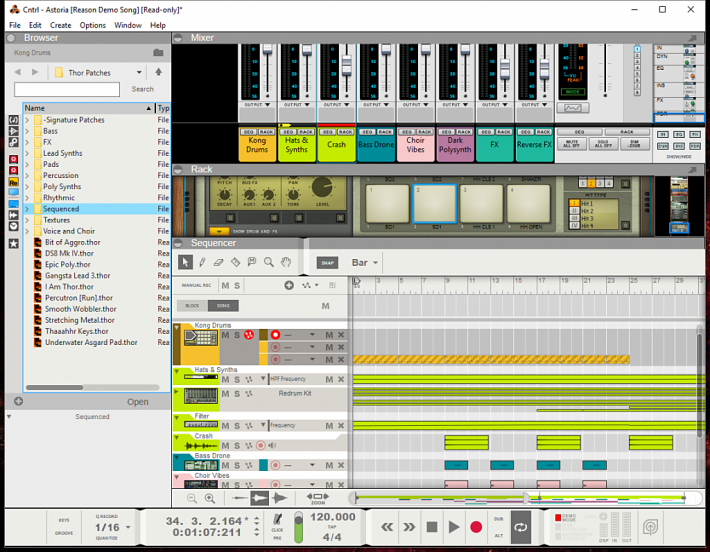710x552 pixels.
Task: Click the Crash channel volume fader
Action: (x=347, y=65)
